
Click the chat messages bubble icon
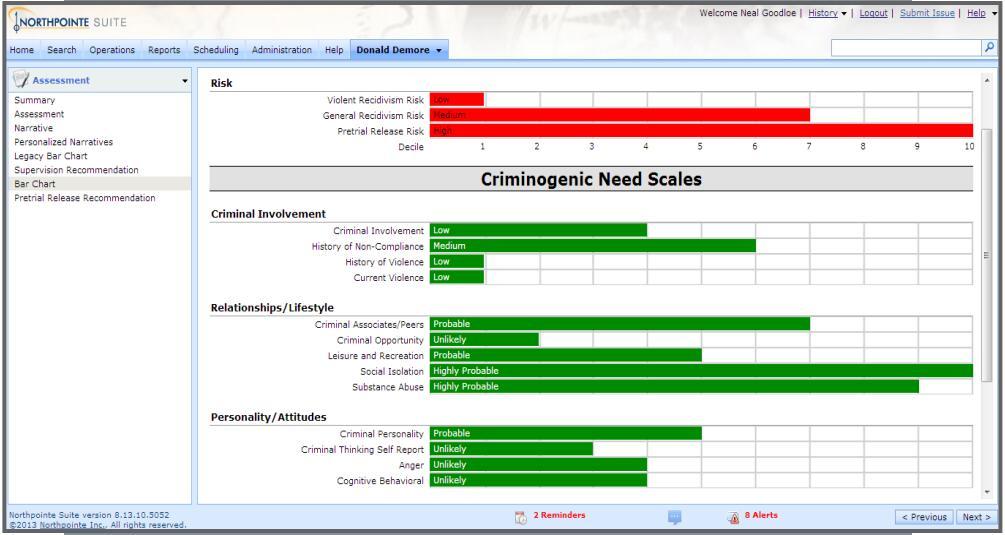pos(674,517)
